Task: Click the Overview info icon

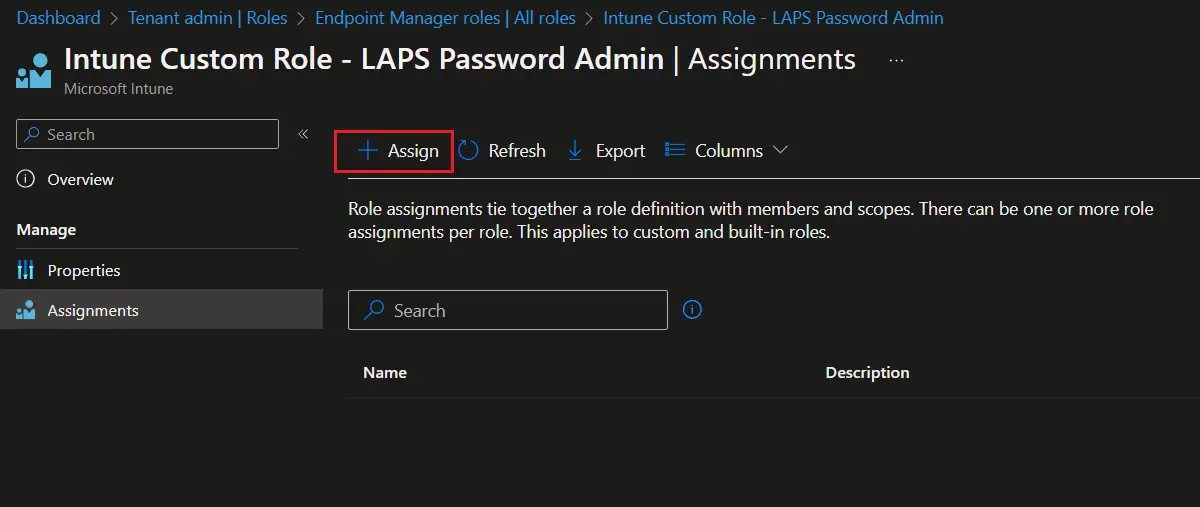Action: (x=26, y=179)
